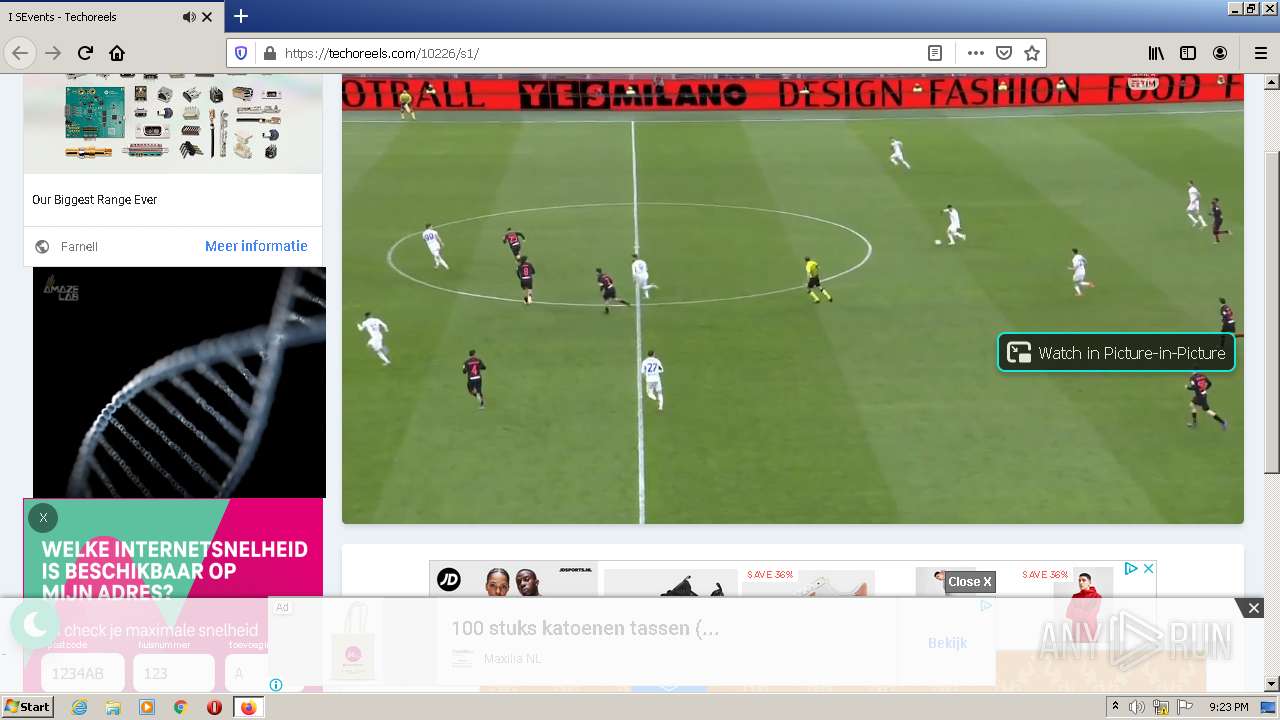Viewport: 1280px width, 720px height.
Task: Click the URL address field
Action: pos(600,53)
